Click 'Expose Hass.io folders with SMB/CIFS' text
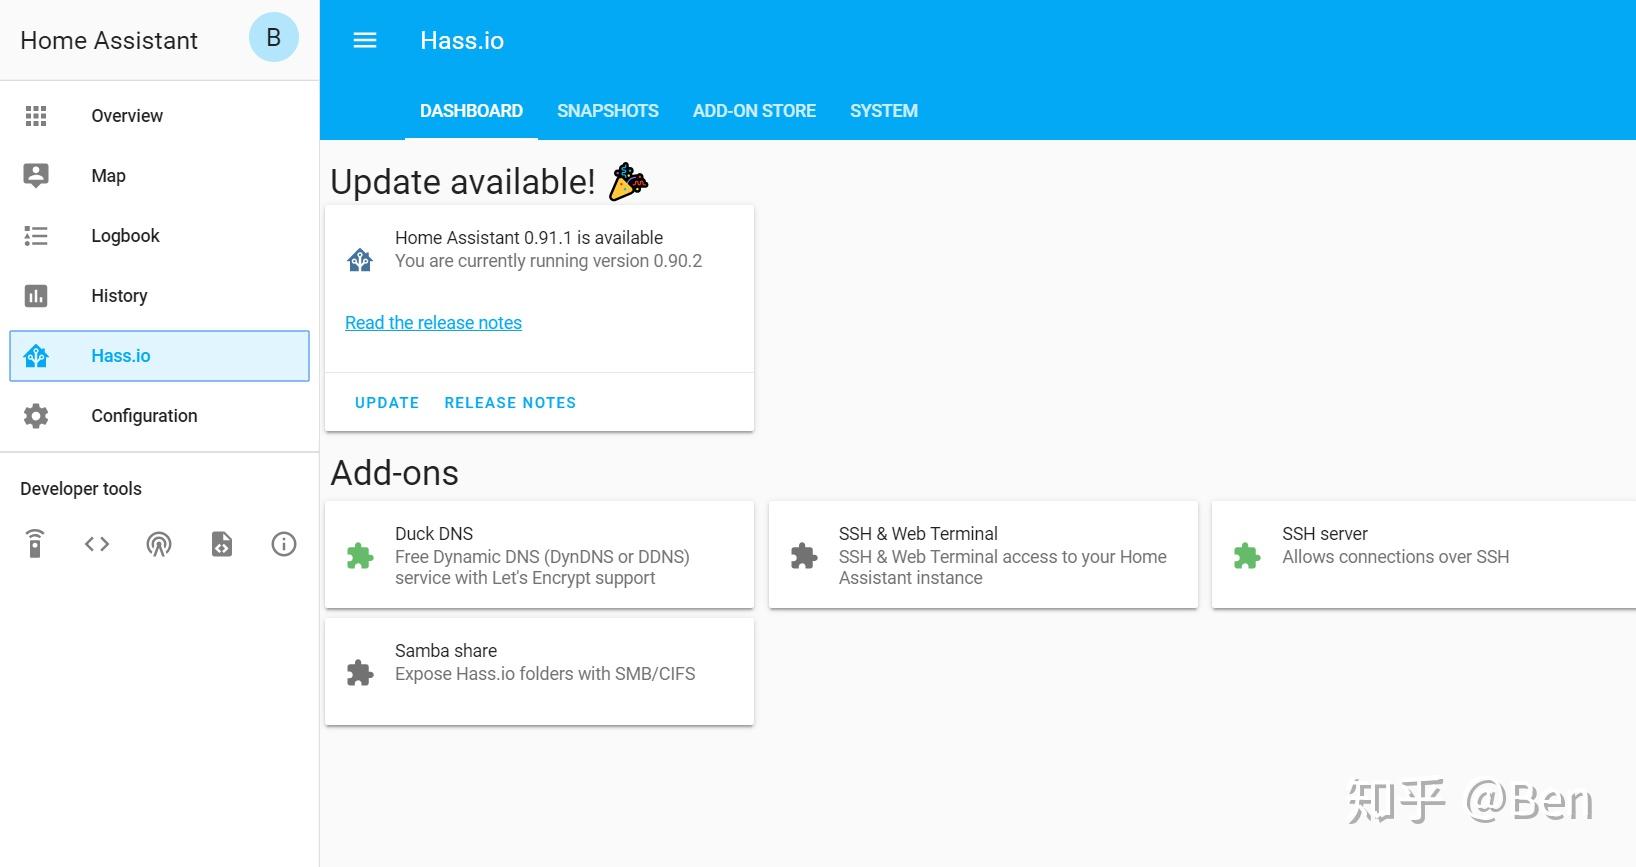Screen dimensions: 1636x867 coord(545,674)
